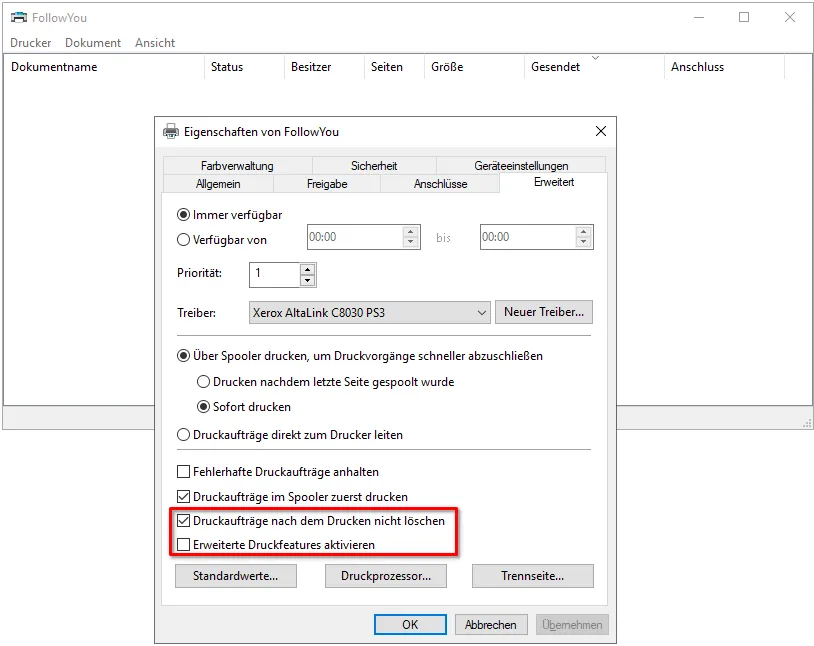Close the Eigenschaften von FollowYou dialog
This screenshot has height=646, width=814.
[x=600, y=131]
